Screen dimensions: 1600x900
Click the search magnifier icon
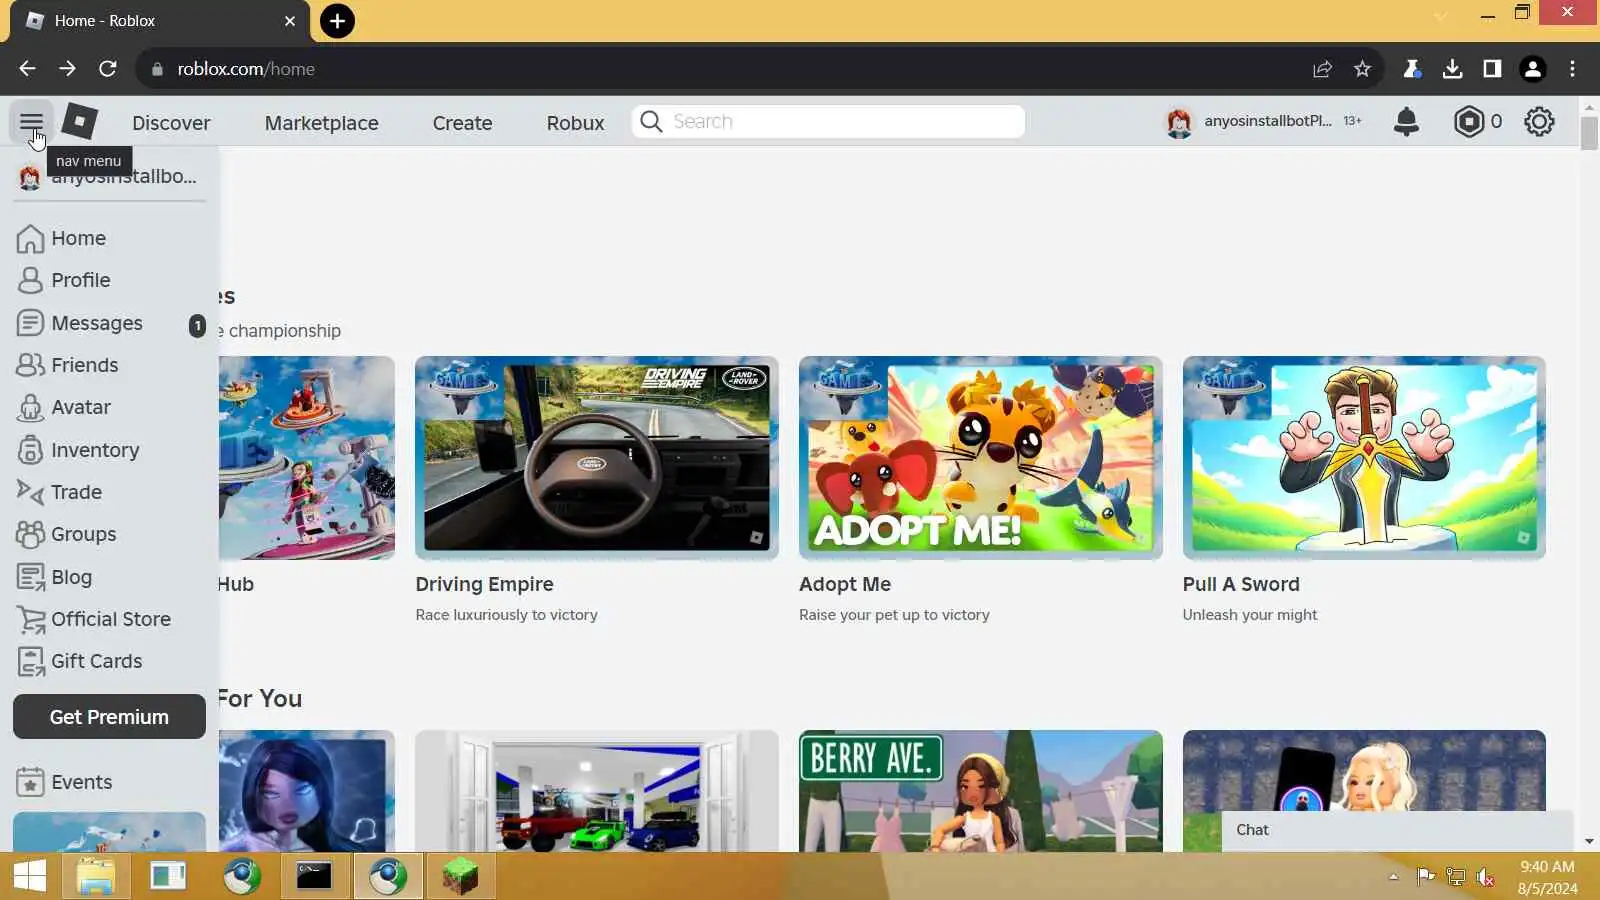click(651, 122)
